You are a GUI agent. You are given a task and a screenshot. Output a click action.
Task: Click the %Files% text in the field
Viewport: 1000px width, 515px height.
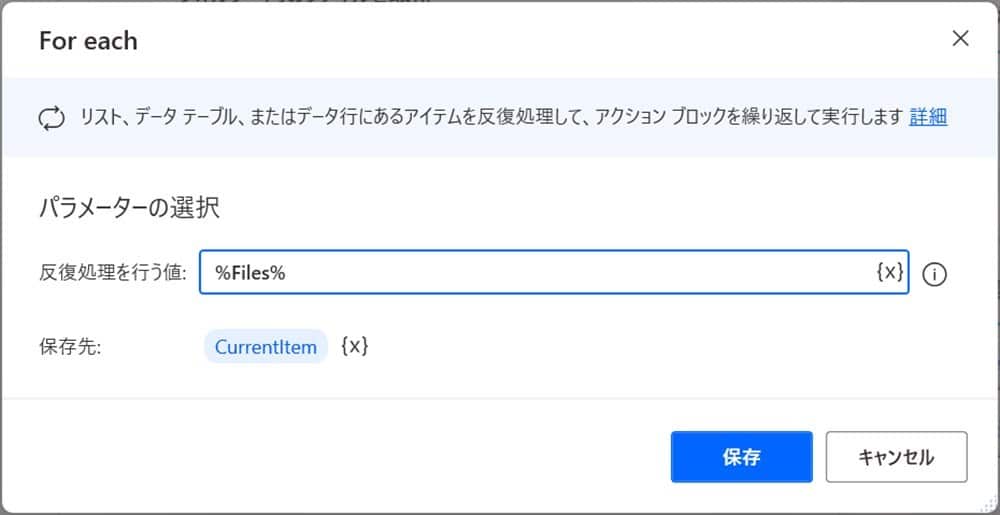pyautogui.click(x=251, y=273)
